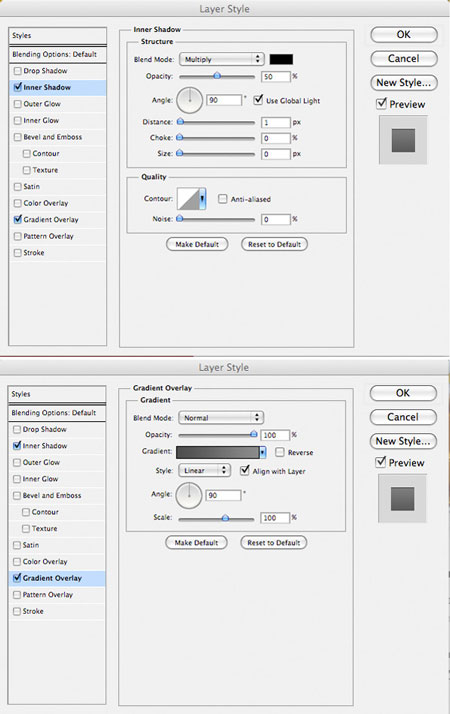Click Cancel in the top Layer Style dialog
Image resolution: width=450 pixels, height=714 pixels.
(404, 59)
